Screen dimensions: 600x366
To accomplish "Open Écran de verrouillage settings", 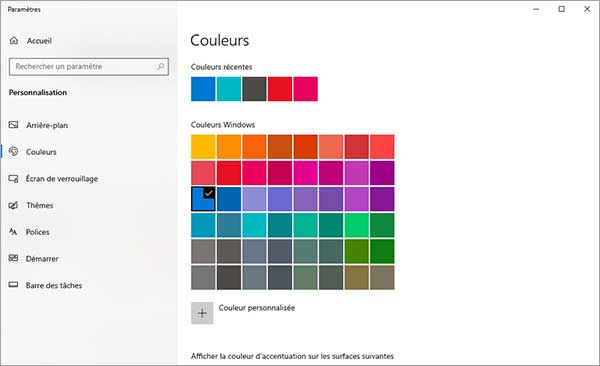I will click(62, 179).
